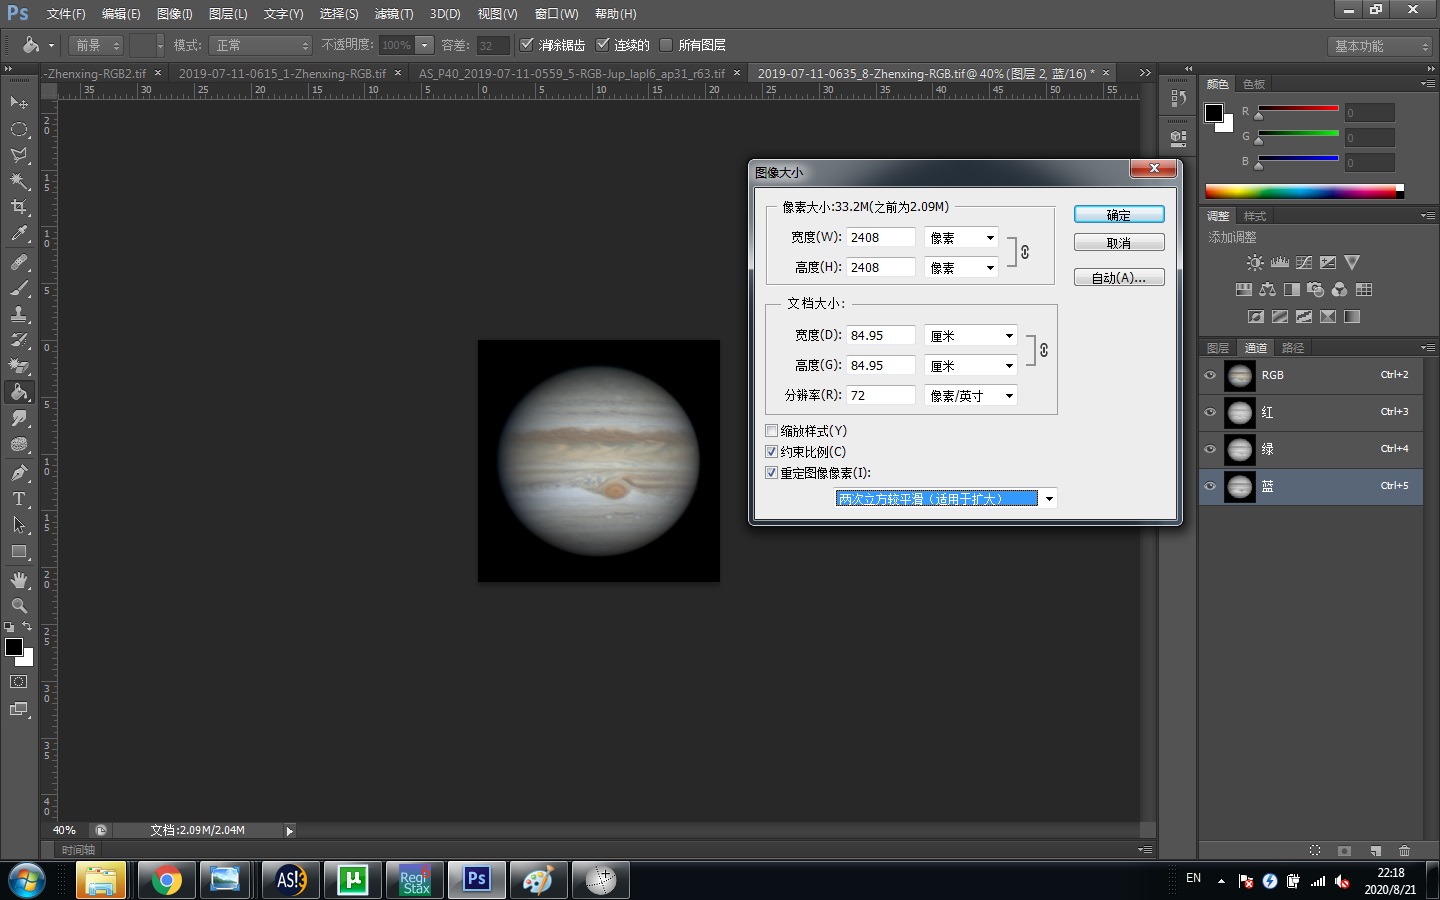Select the Healing Brush tool
The image size is (1440, 900).
(x=19, y=262)
